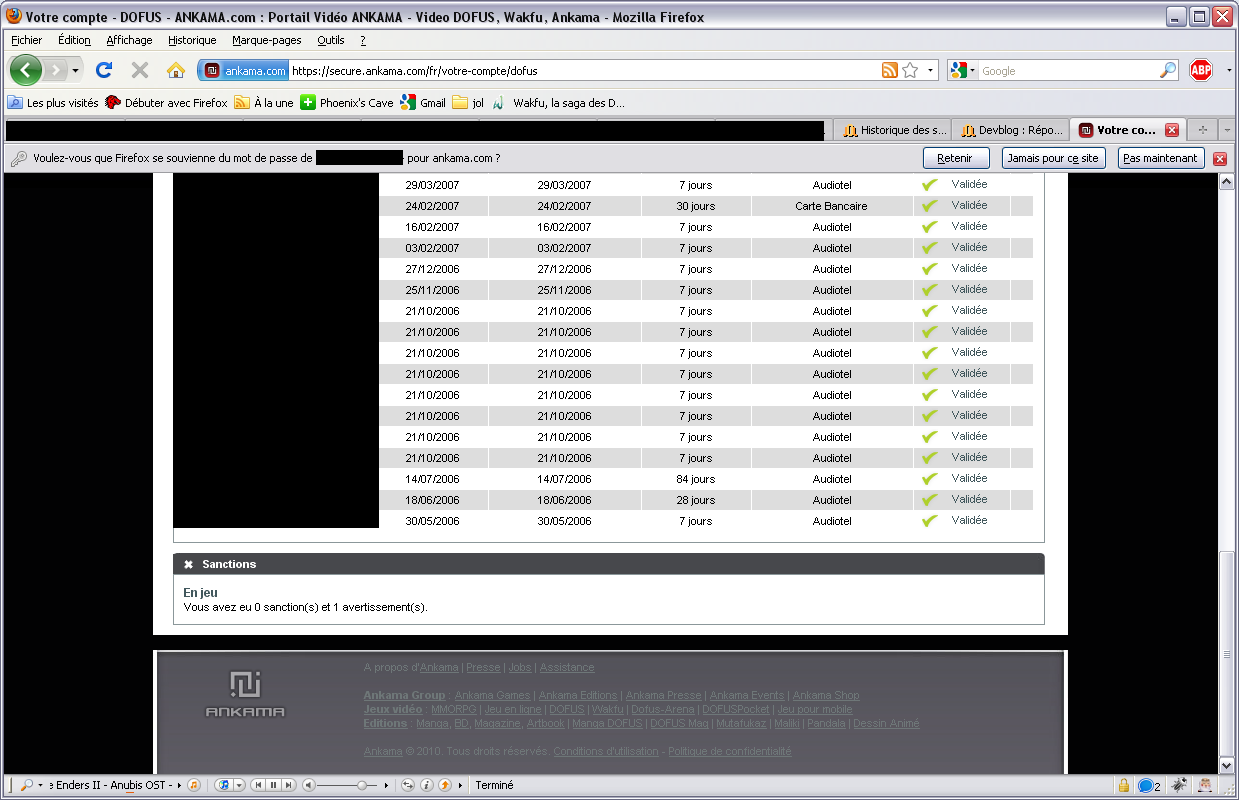Open Débuter avec Firefox bookmark

166,102
